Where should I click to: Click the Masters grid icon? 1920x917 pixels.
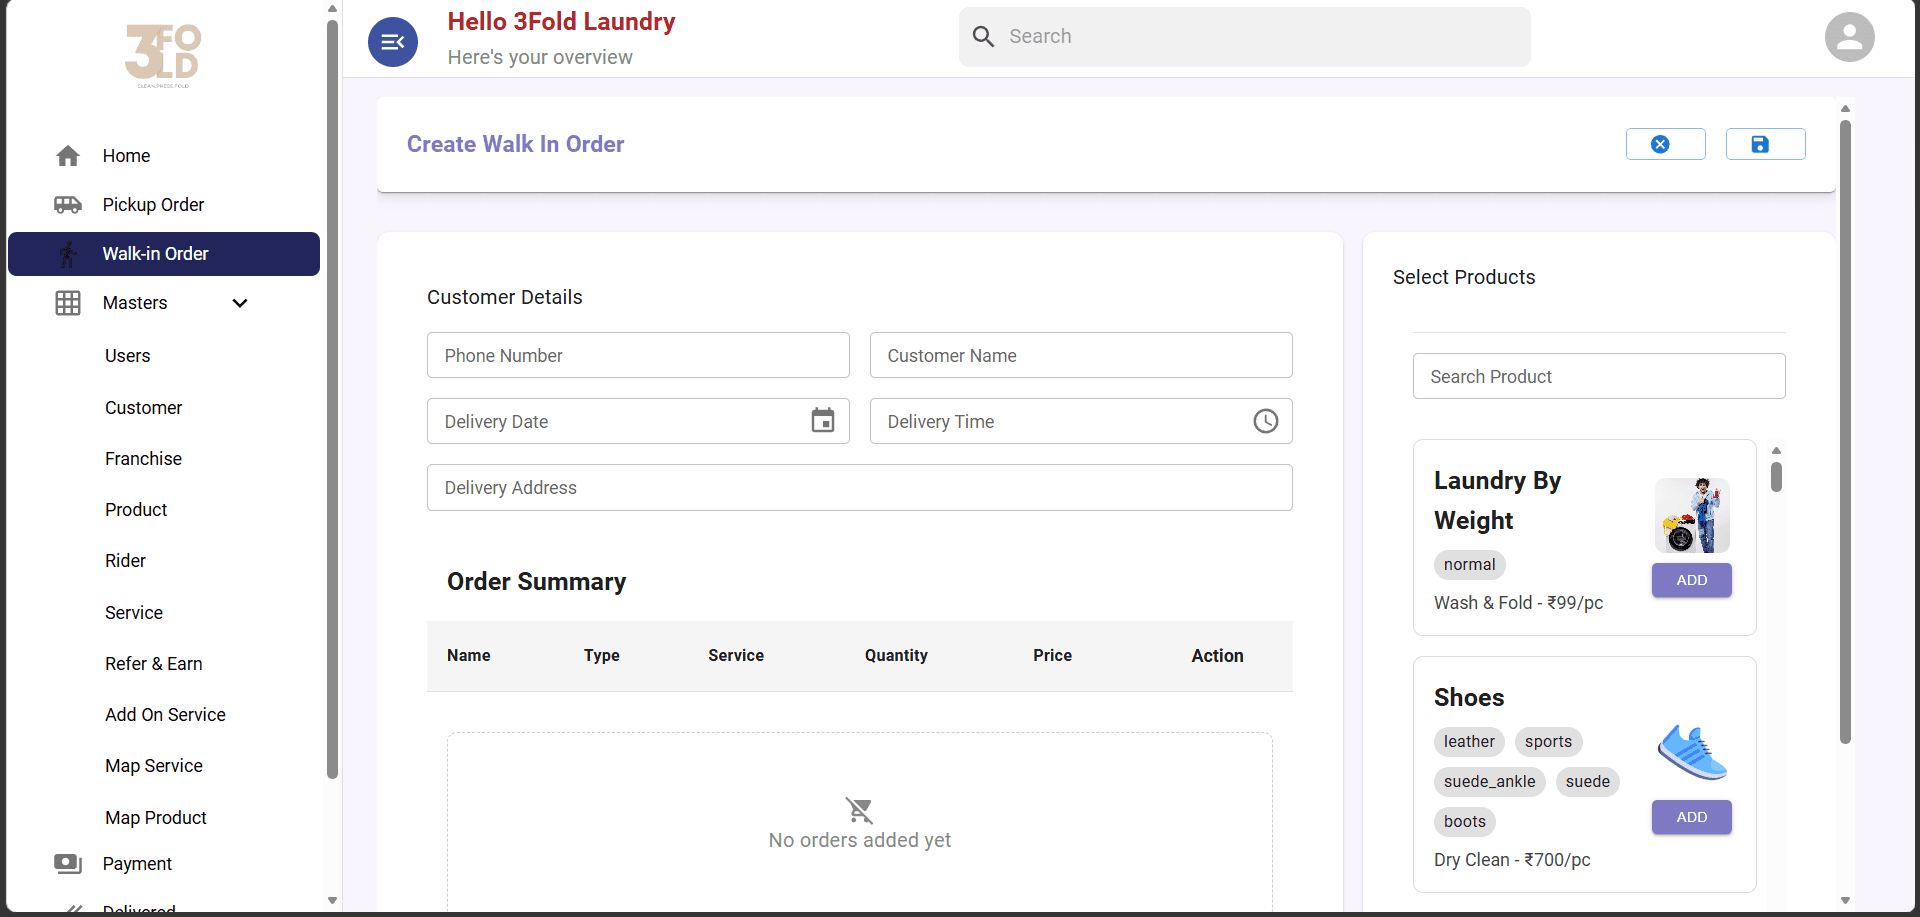68,303
